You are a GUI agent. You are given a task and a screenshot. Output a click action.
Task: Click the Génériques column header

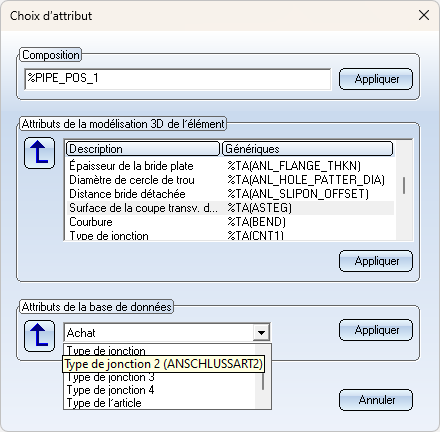(307, 149)
